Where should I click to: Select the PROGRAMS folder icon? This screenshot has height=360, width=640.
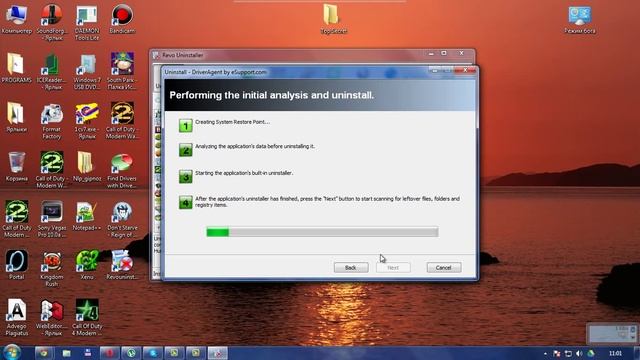click(x=16, y=69)
